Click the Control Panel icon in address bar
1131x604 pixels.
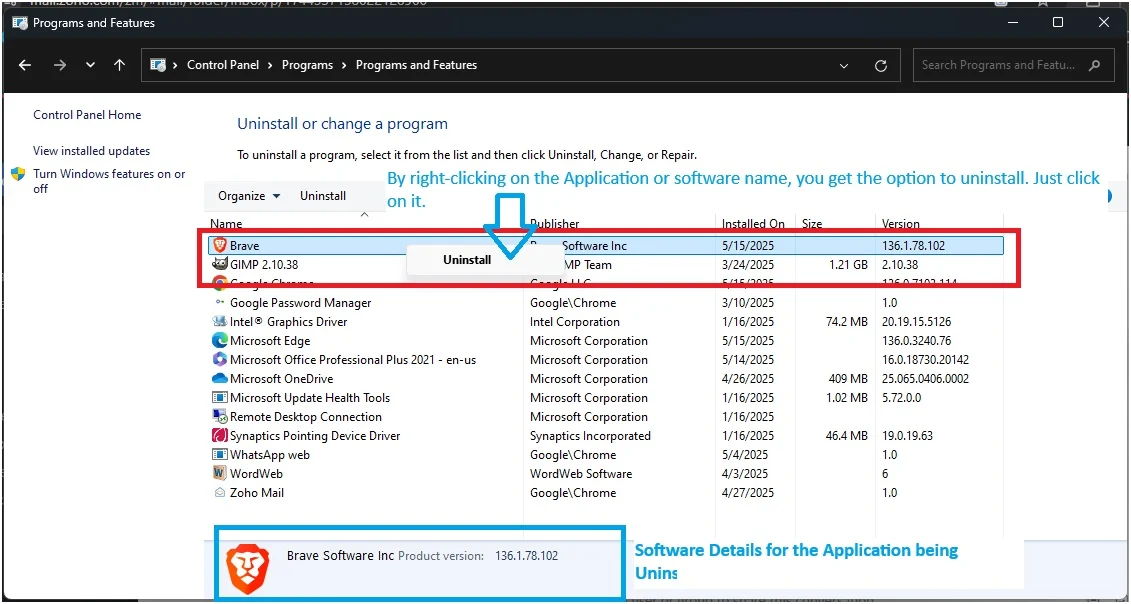[158, 65]
